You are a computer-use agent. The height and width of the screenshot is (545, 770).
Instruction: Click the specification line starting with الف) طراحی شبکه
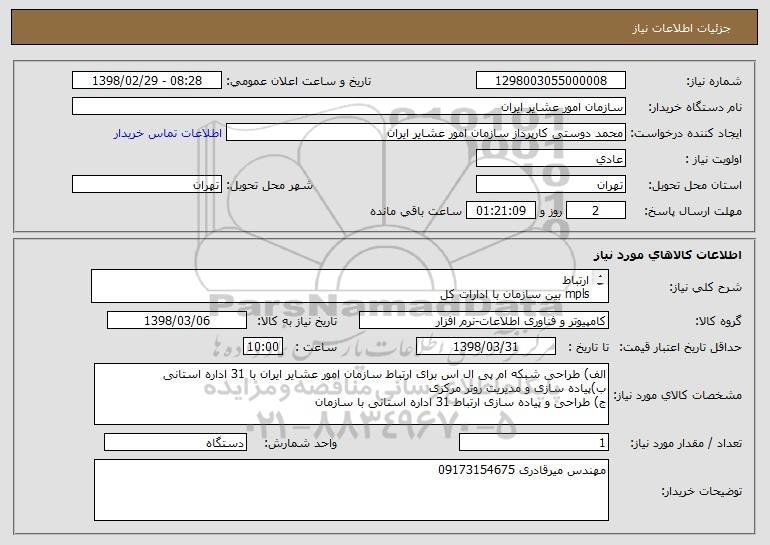(385, 374)
